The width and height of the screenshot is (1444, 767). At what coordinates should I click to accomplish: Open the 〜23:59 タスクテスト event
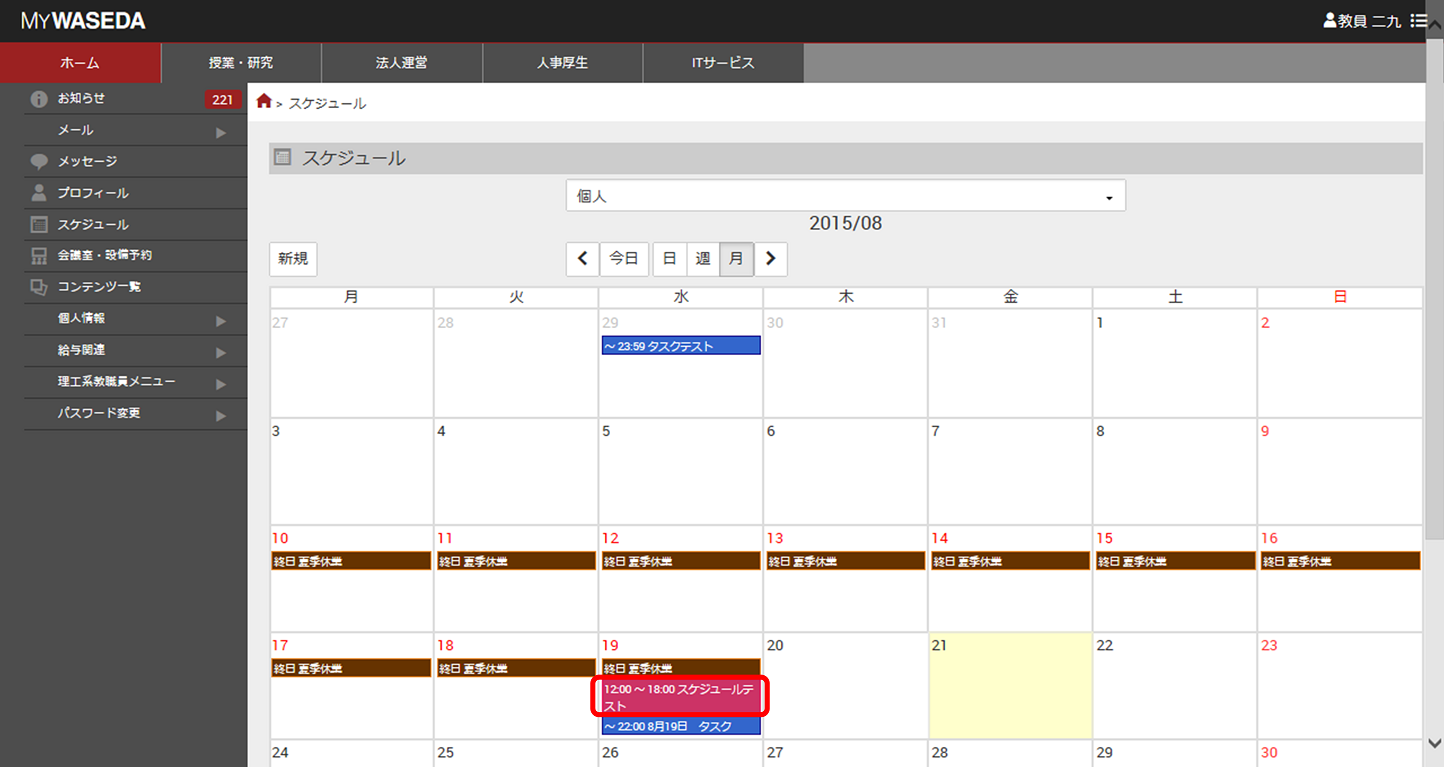(x=681, y=346)
